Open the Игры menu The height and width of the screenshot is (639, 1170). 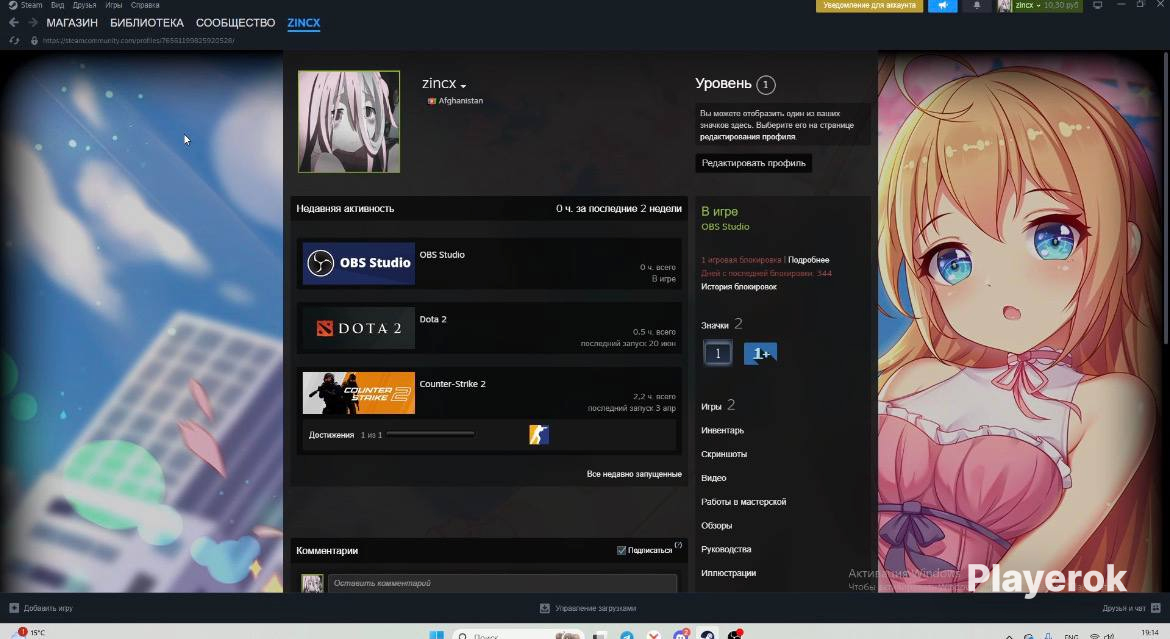click(113, 5)
